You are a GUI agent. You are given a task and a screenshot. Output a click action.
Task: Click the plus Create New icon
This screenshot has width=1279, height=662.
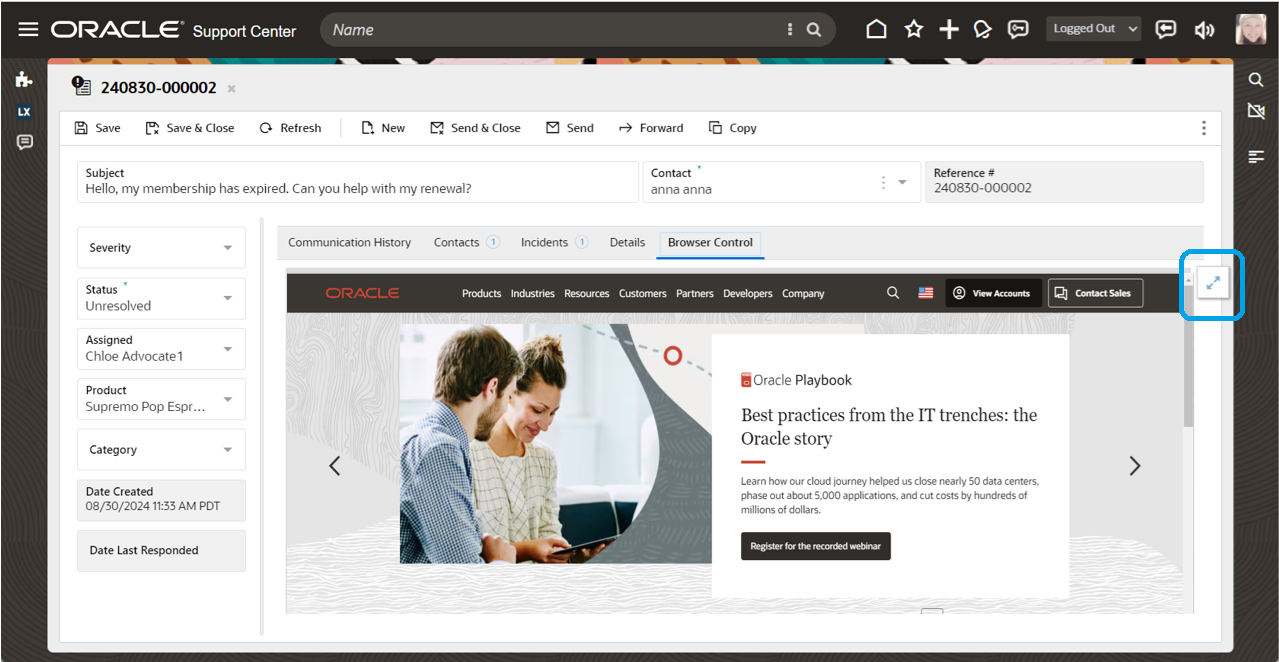(x=949, y=29)
